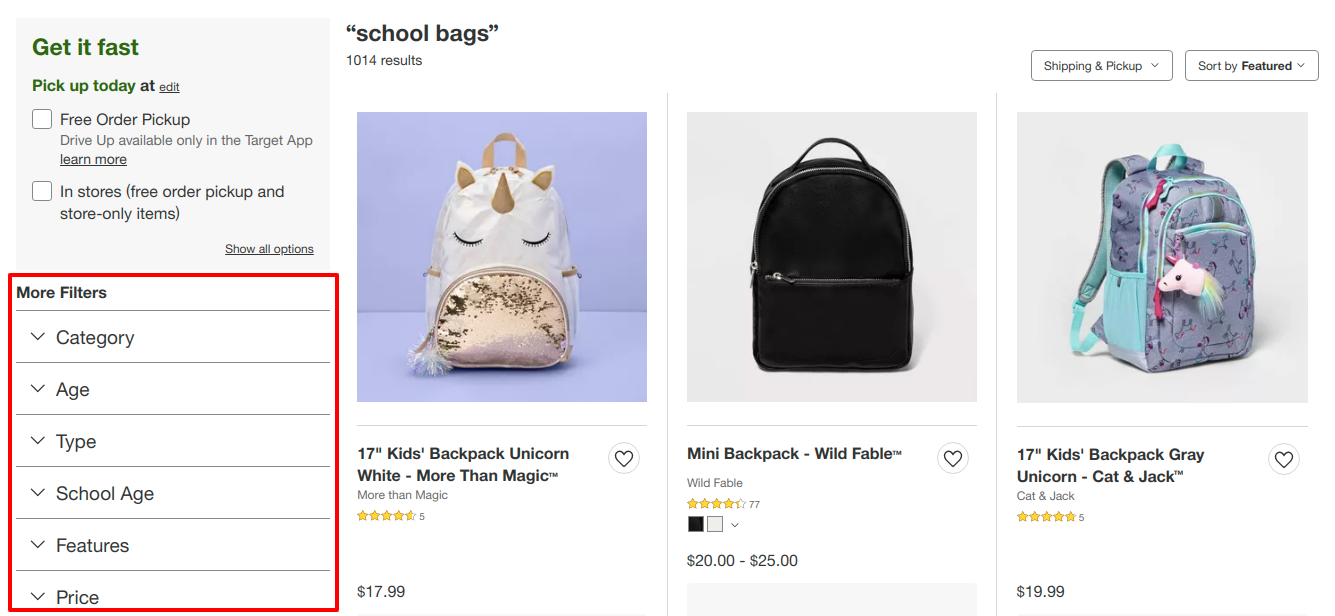
Task: Click star rating under Cat & Jack backpack
Action: (1046, 517)
